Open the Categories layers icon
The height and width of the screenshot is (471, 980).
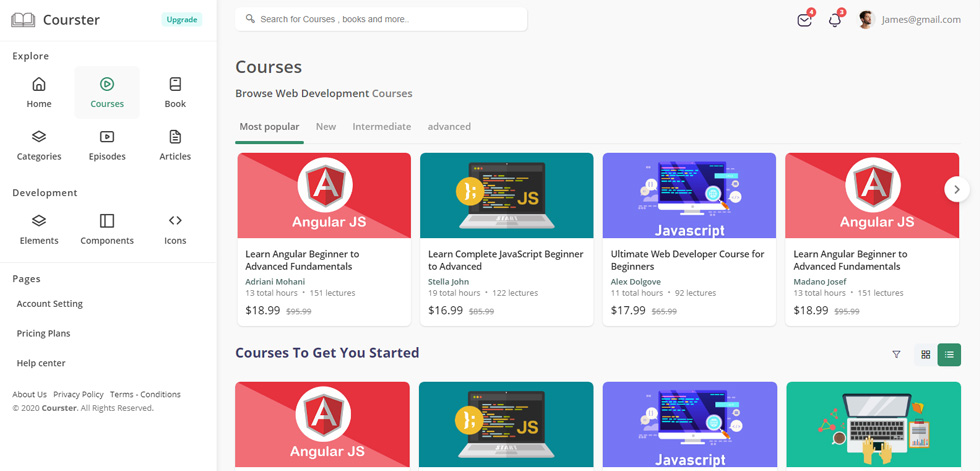click(39, 136)
